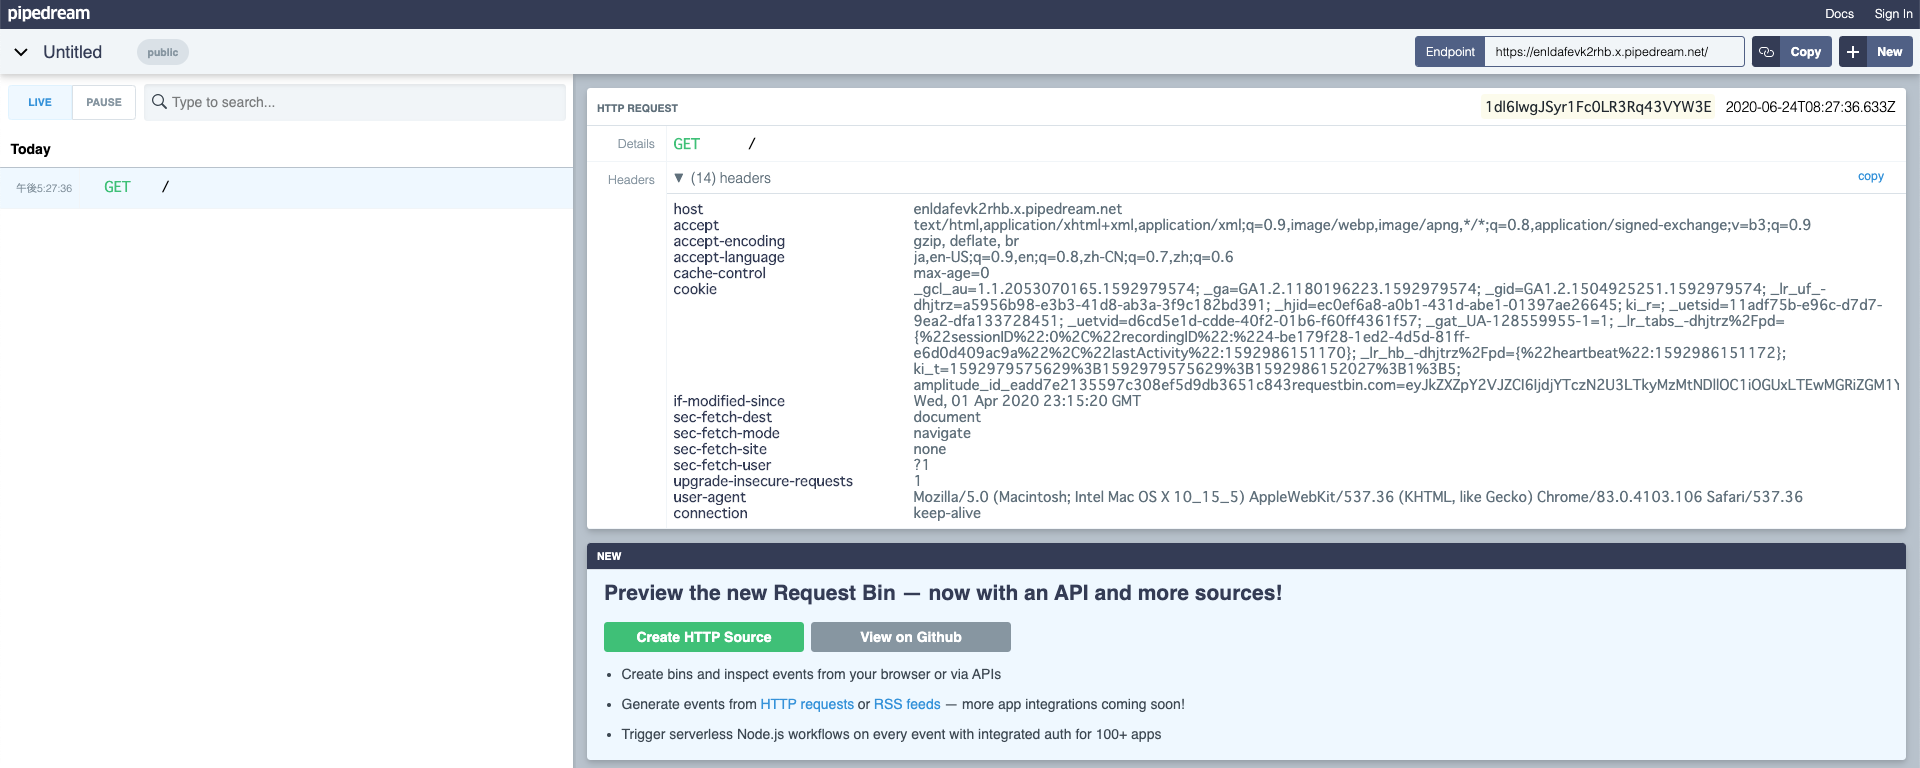Click View on Github button
Screen dimensions: 1920x768
point(911,637)
